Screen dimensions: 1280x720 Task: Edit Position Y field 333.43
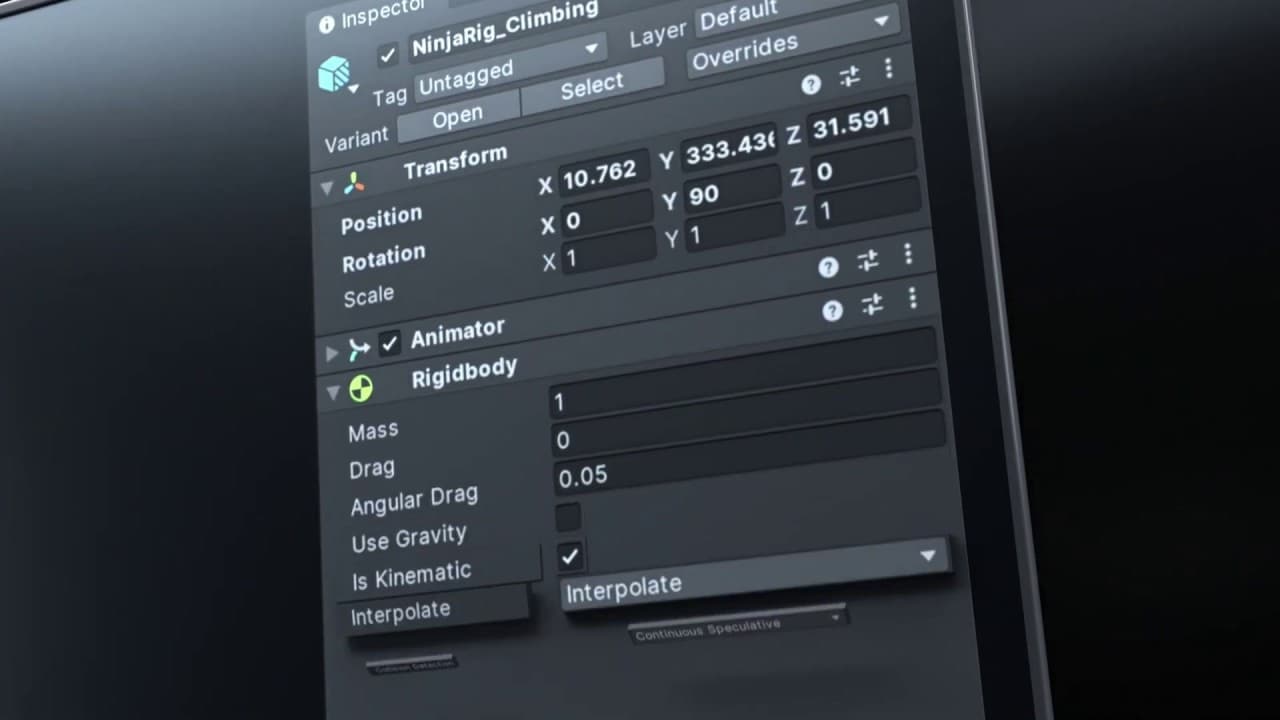(732, 149)
